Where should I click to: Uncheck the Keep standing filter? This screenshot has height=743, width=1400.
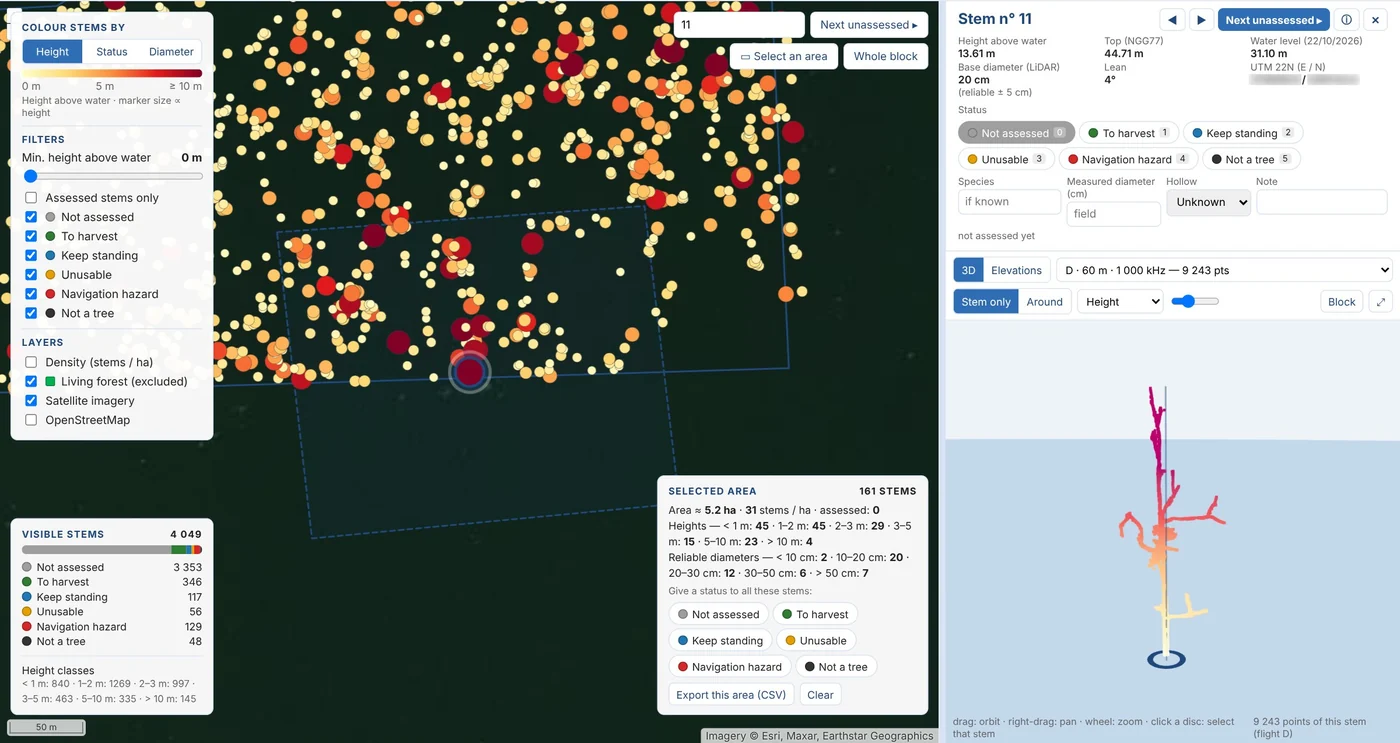pyautogui.click(x=31, y=256)
